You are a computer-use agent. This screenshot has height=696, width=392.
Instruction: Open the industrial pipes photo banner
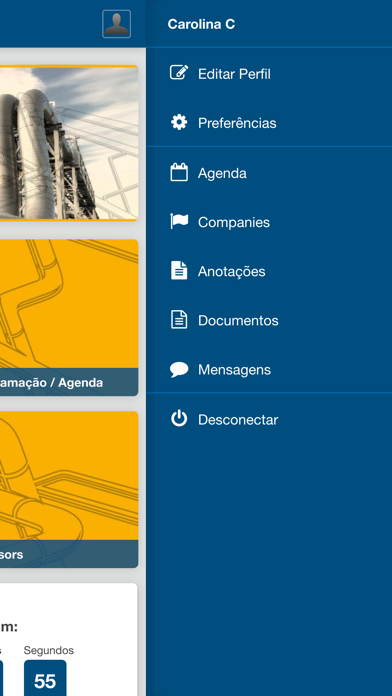point(69,142)
